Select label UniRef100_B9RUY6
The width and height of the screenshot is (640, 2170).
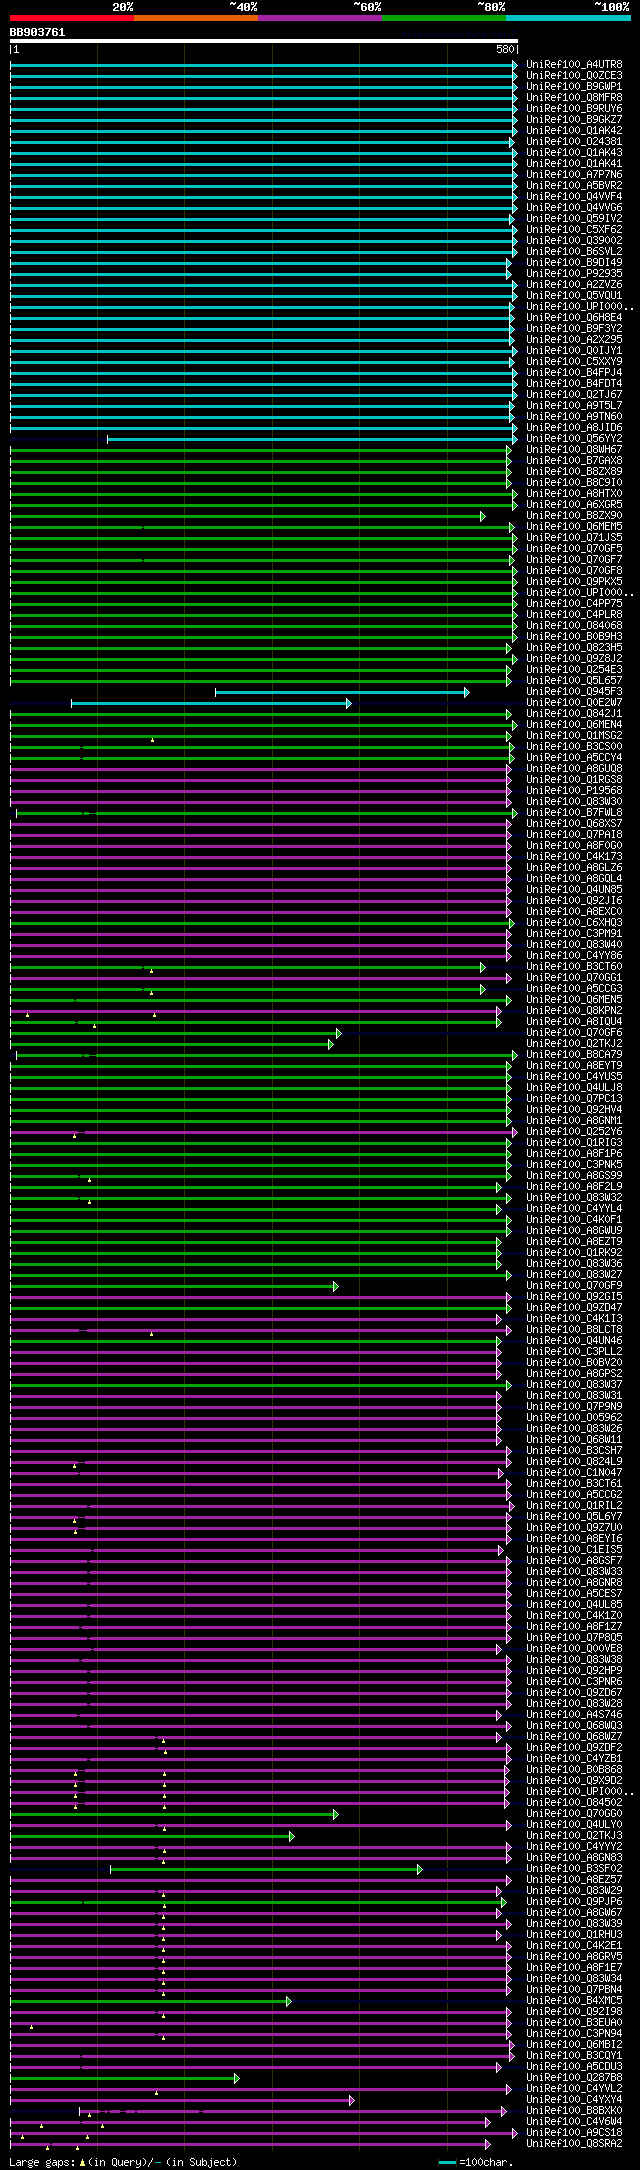point(574,109)
